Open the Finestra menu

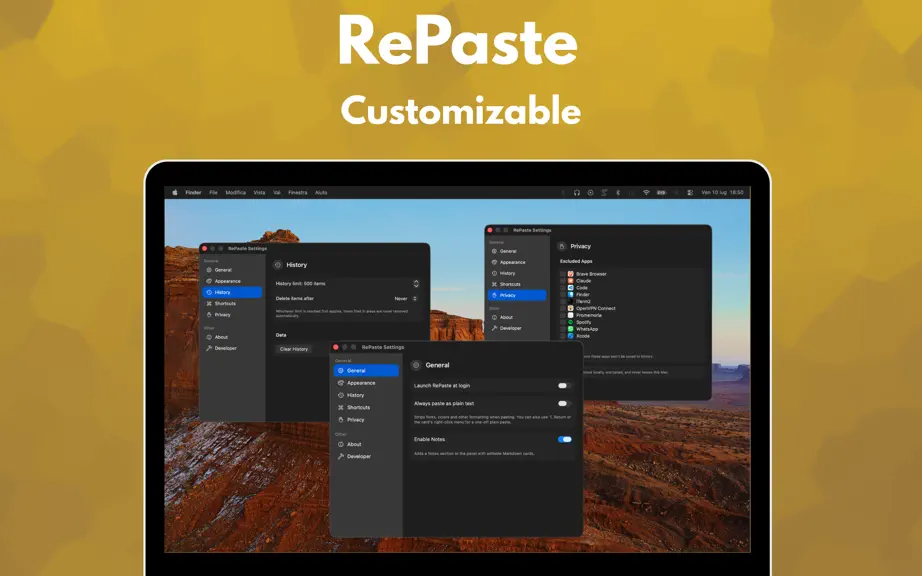pos(298,192)
